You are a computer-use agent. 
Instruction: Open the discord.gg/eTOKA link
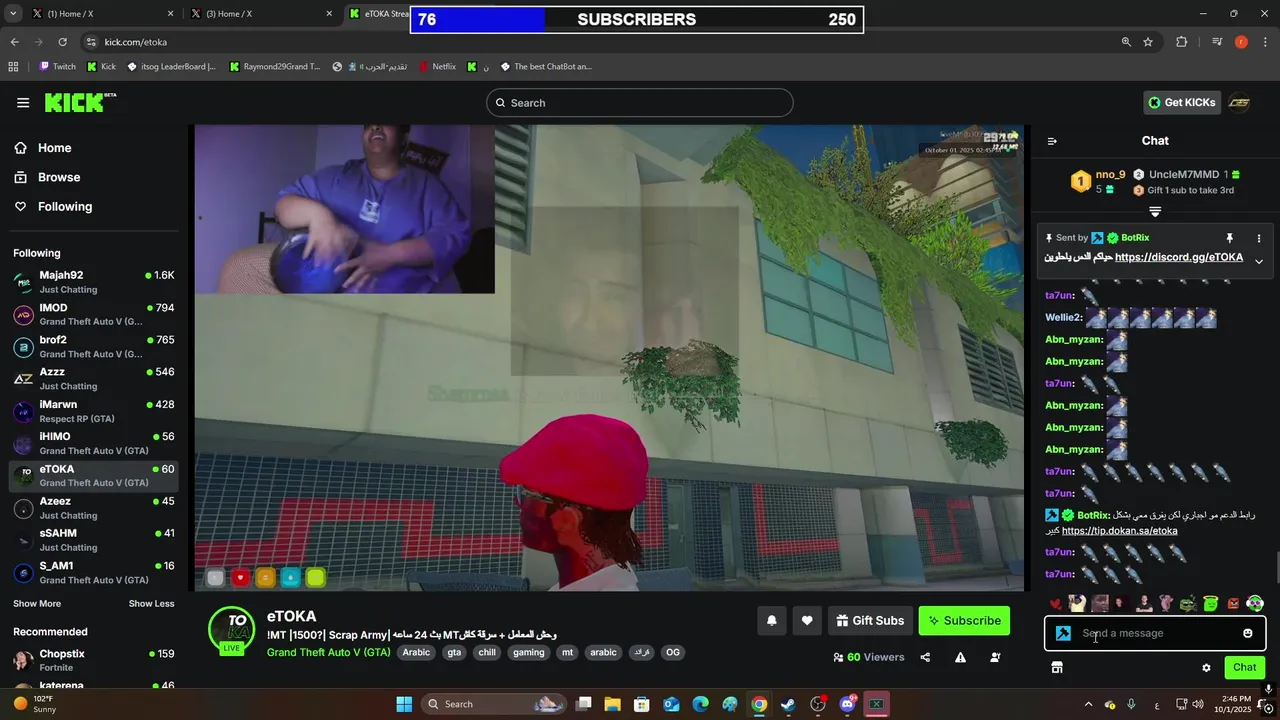1179,257
